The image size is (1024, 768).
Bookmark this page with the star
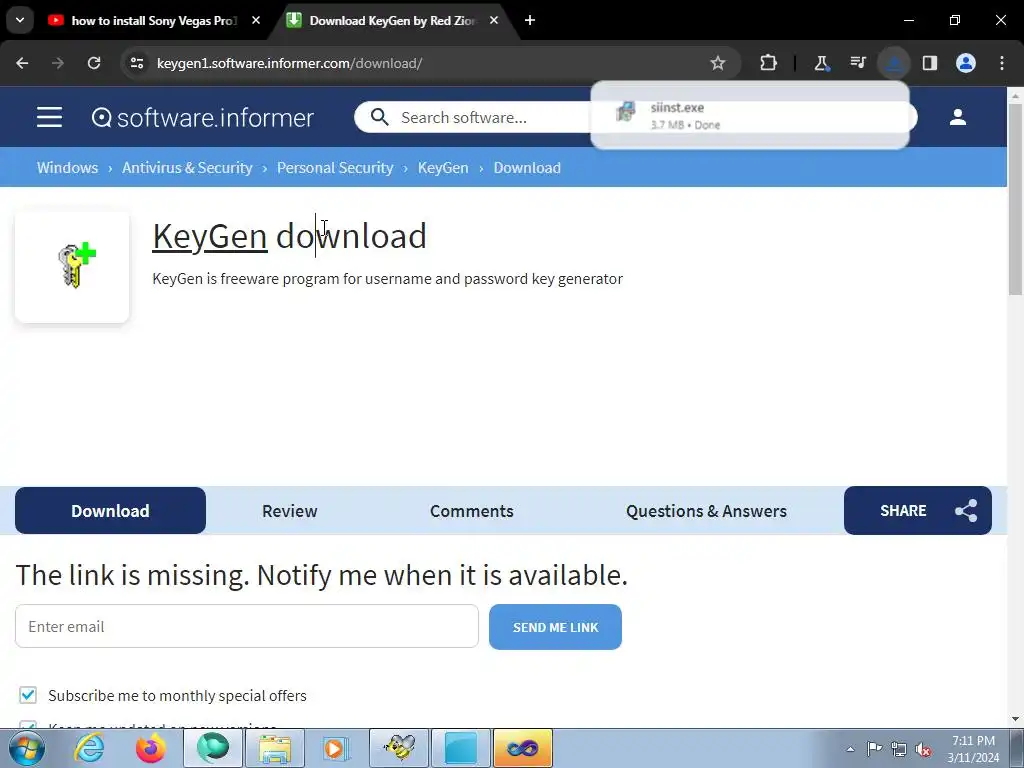click(x=718, y=63)
